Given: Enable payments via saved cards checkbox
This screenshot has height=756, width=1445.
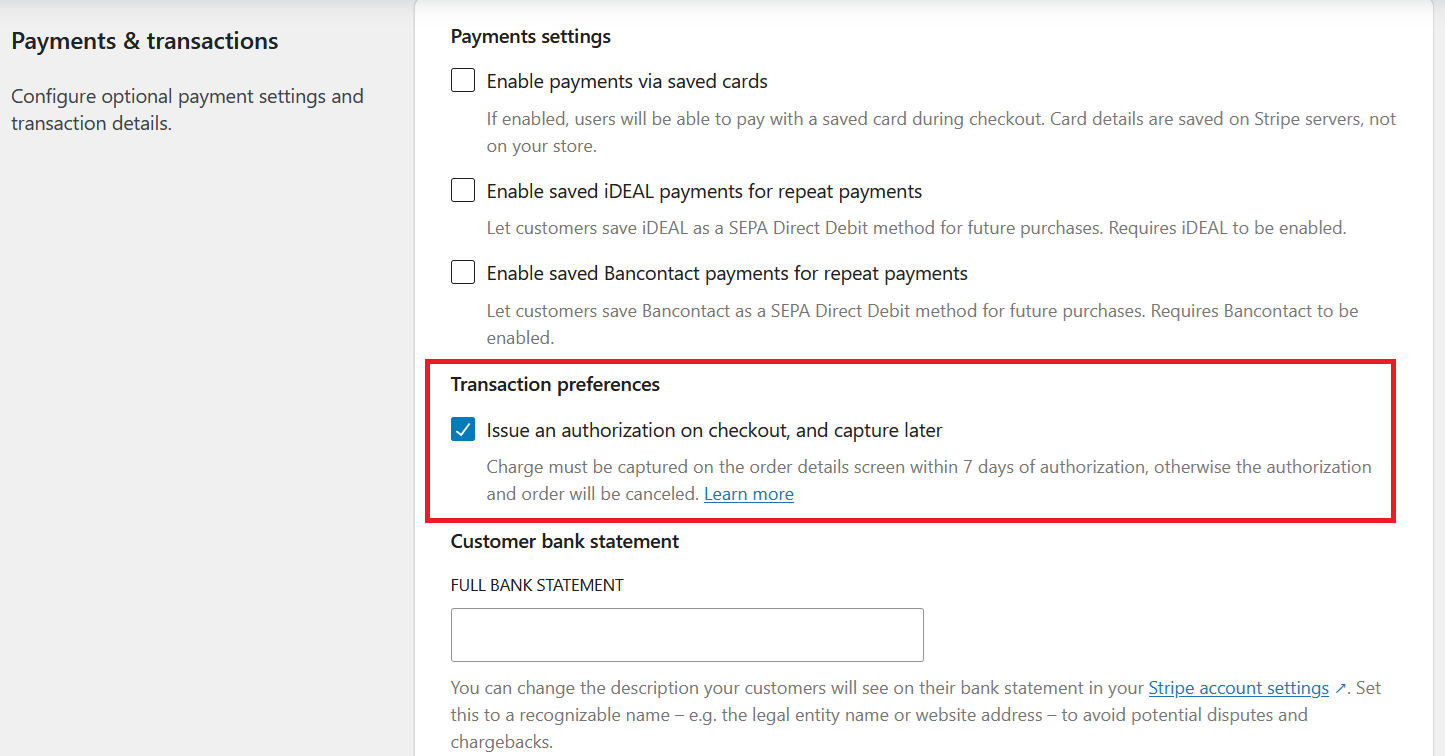Looking at the screenshot, I should tap(463, 81).
